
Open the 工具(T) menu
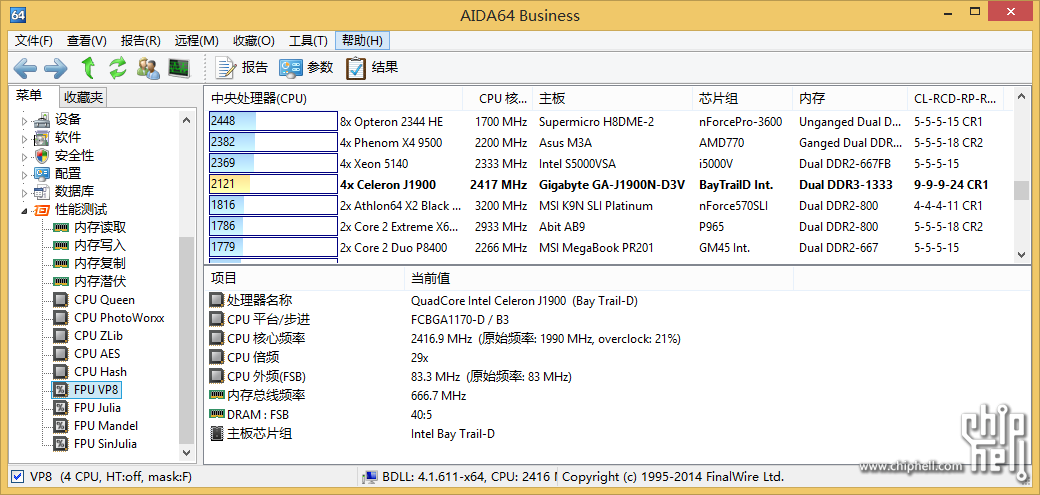308,40
